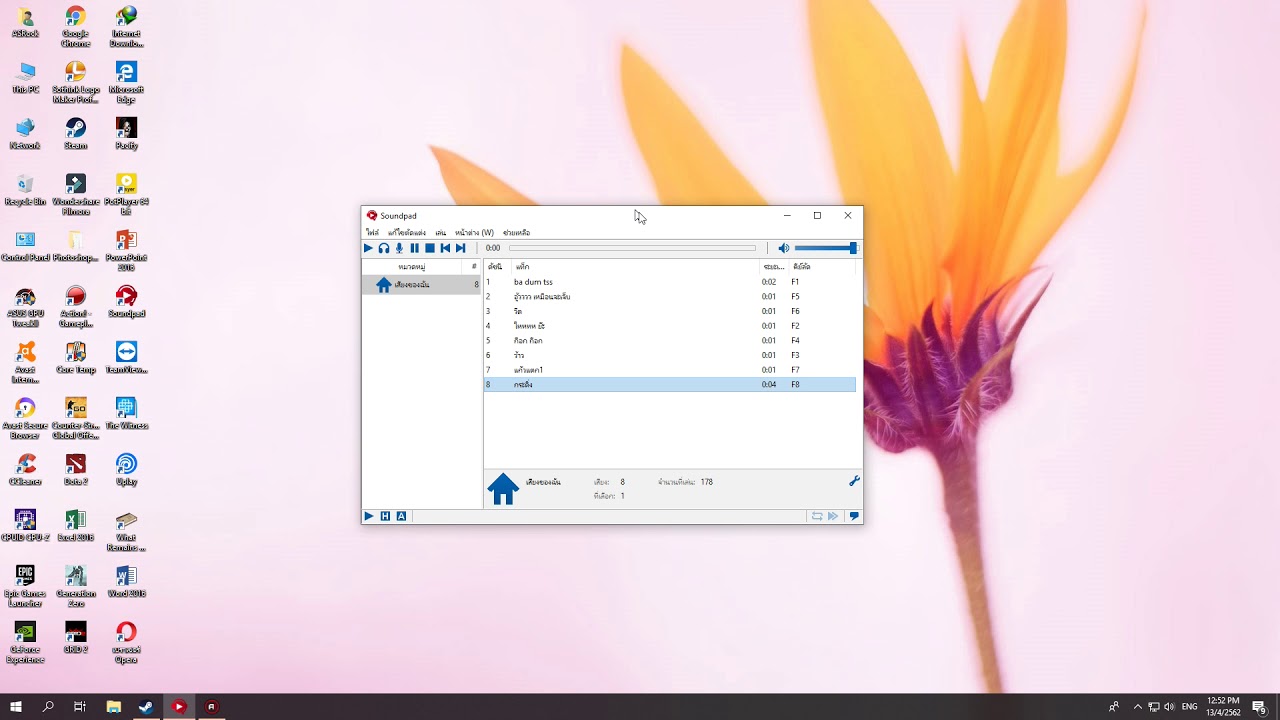
Task: Select the house category in the sidebar
Action: pos(421,285)
